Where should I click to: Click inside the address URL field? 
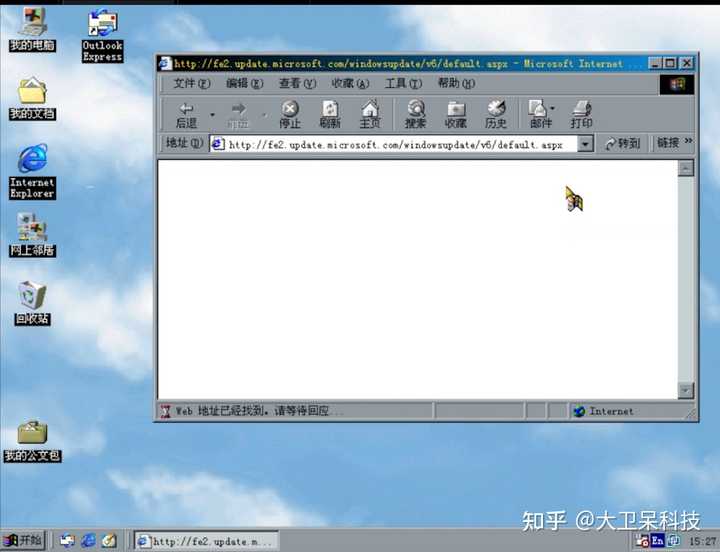[395, 145]
